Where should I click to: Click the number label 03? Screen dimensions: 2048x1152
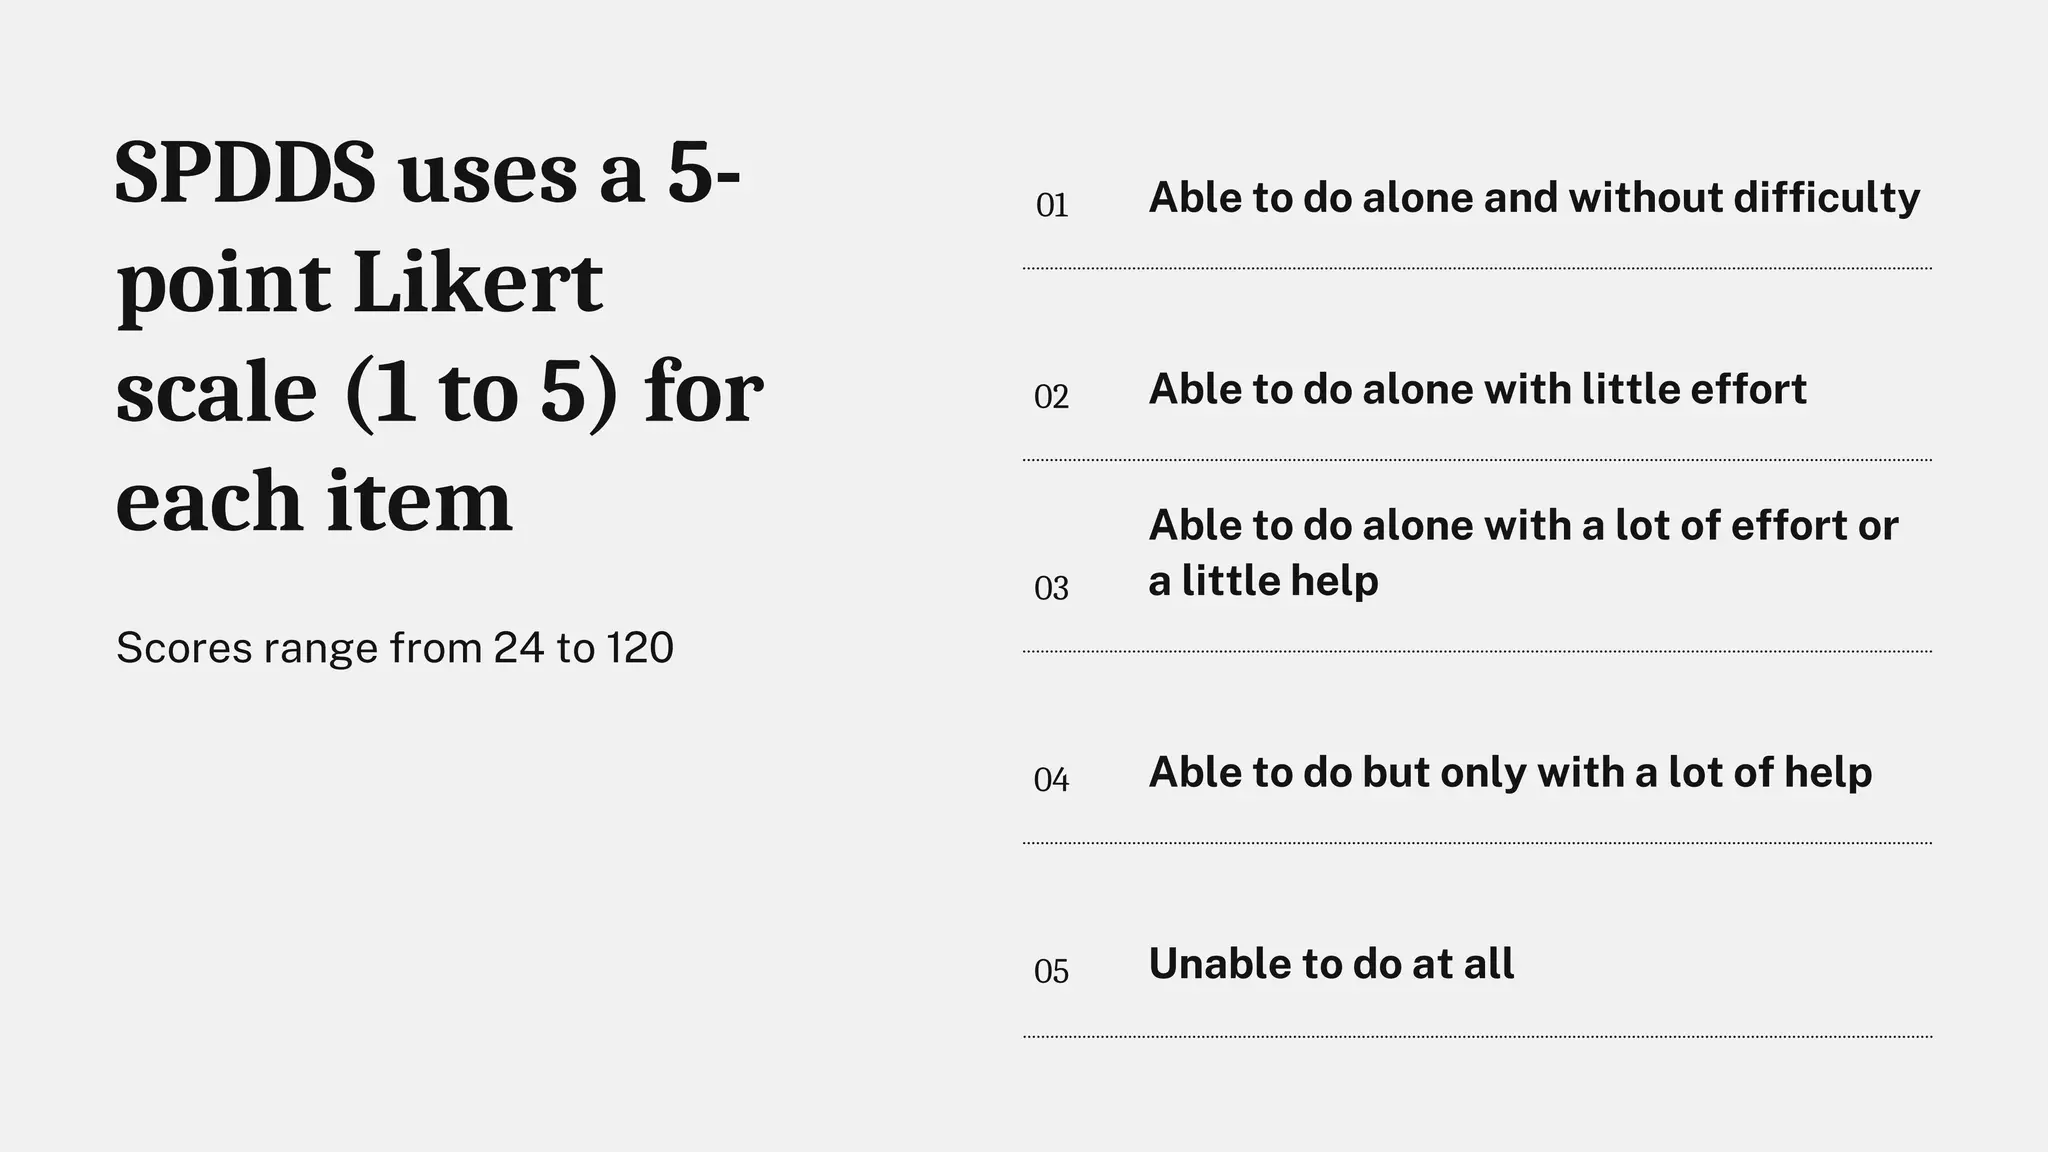click(1052, 588)
